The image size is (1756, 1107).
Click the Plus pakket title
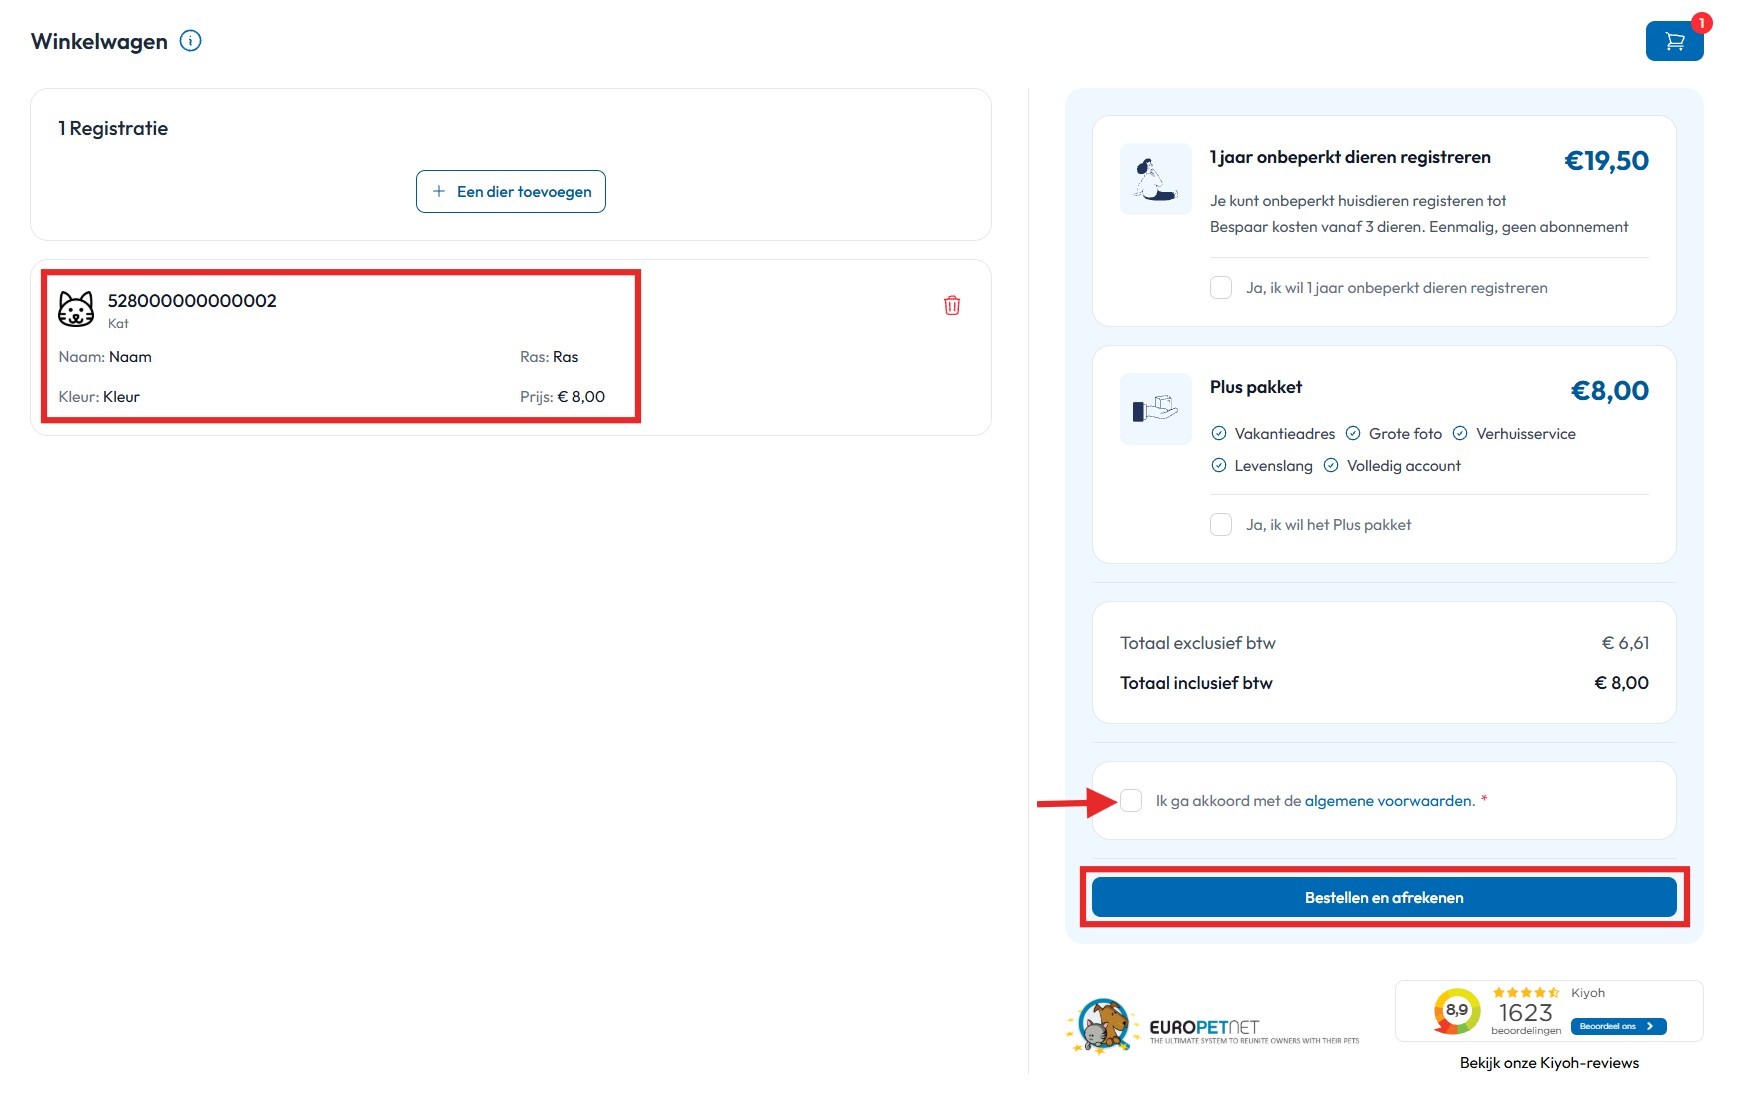pos(1255,388)
